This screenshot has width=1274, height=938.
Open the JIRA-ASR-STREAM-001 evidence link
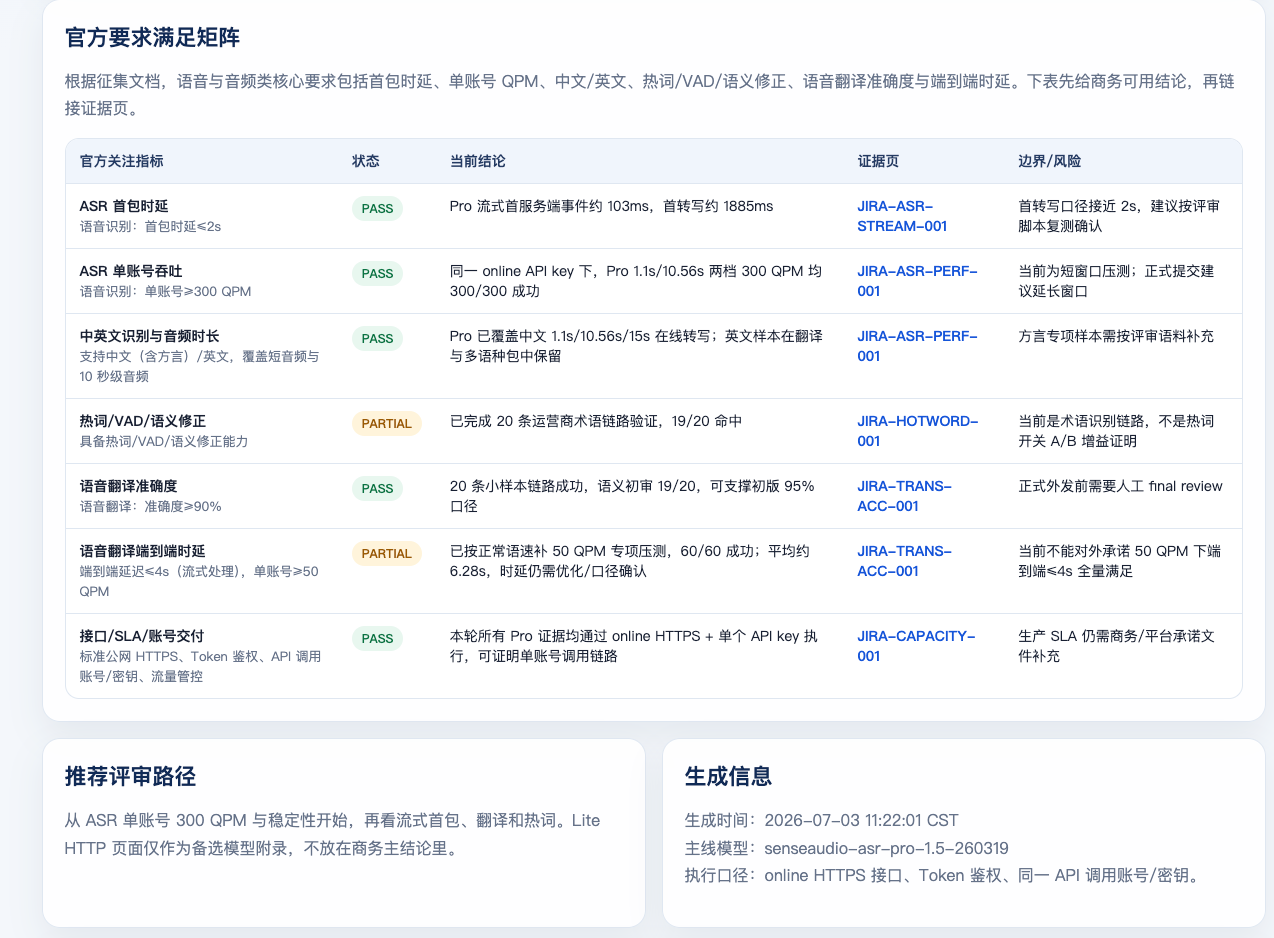pos(902,216)
